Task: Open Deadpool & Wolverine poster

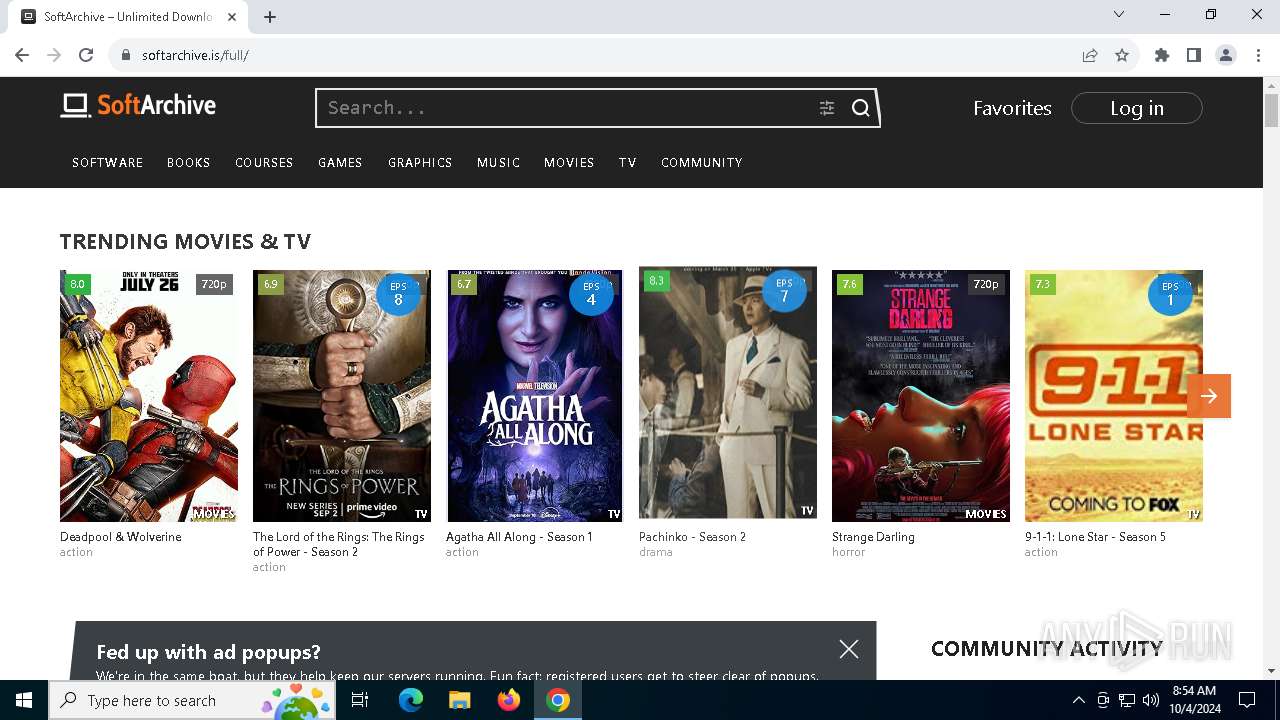Action: [x=149, y=396]
